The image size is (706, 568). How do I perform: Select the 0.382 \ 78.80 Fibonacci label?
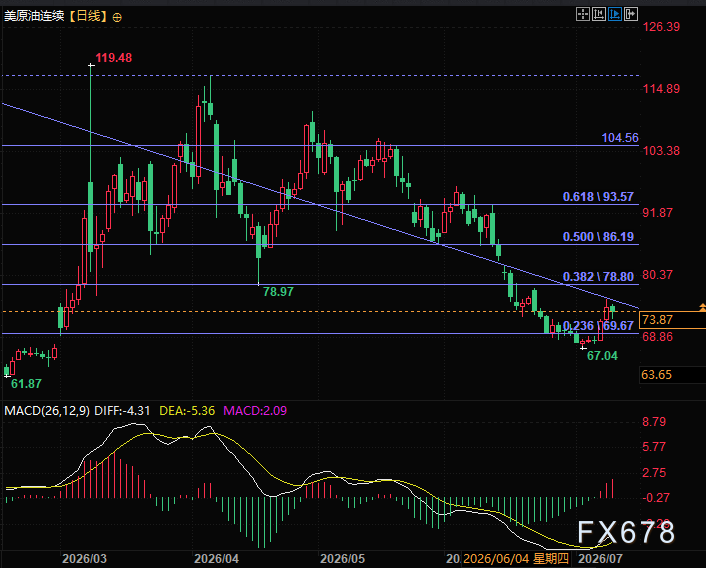[598, 277]
